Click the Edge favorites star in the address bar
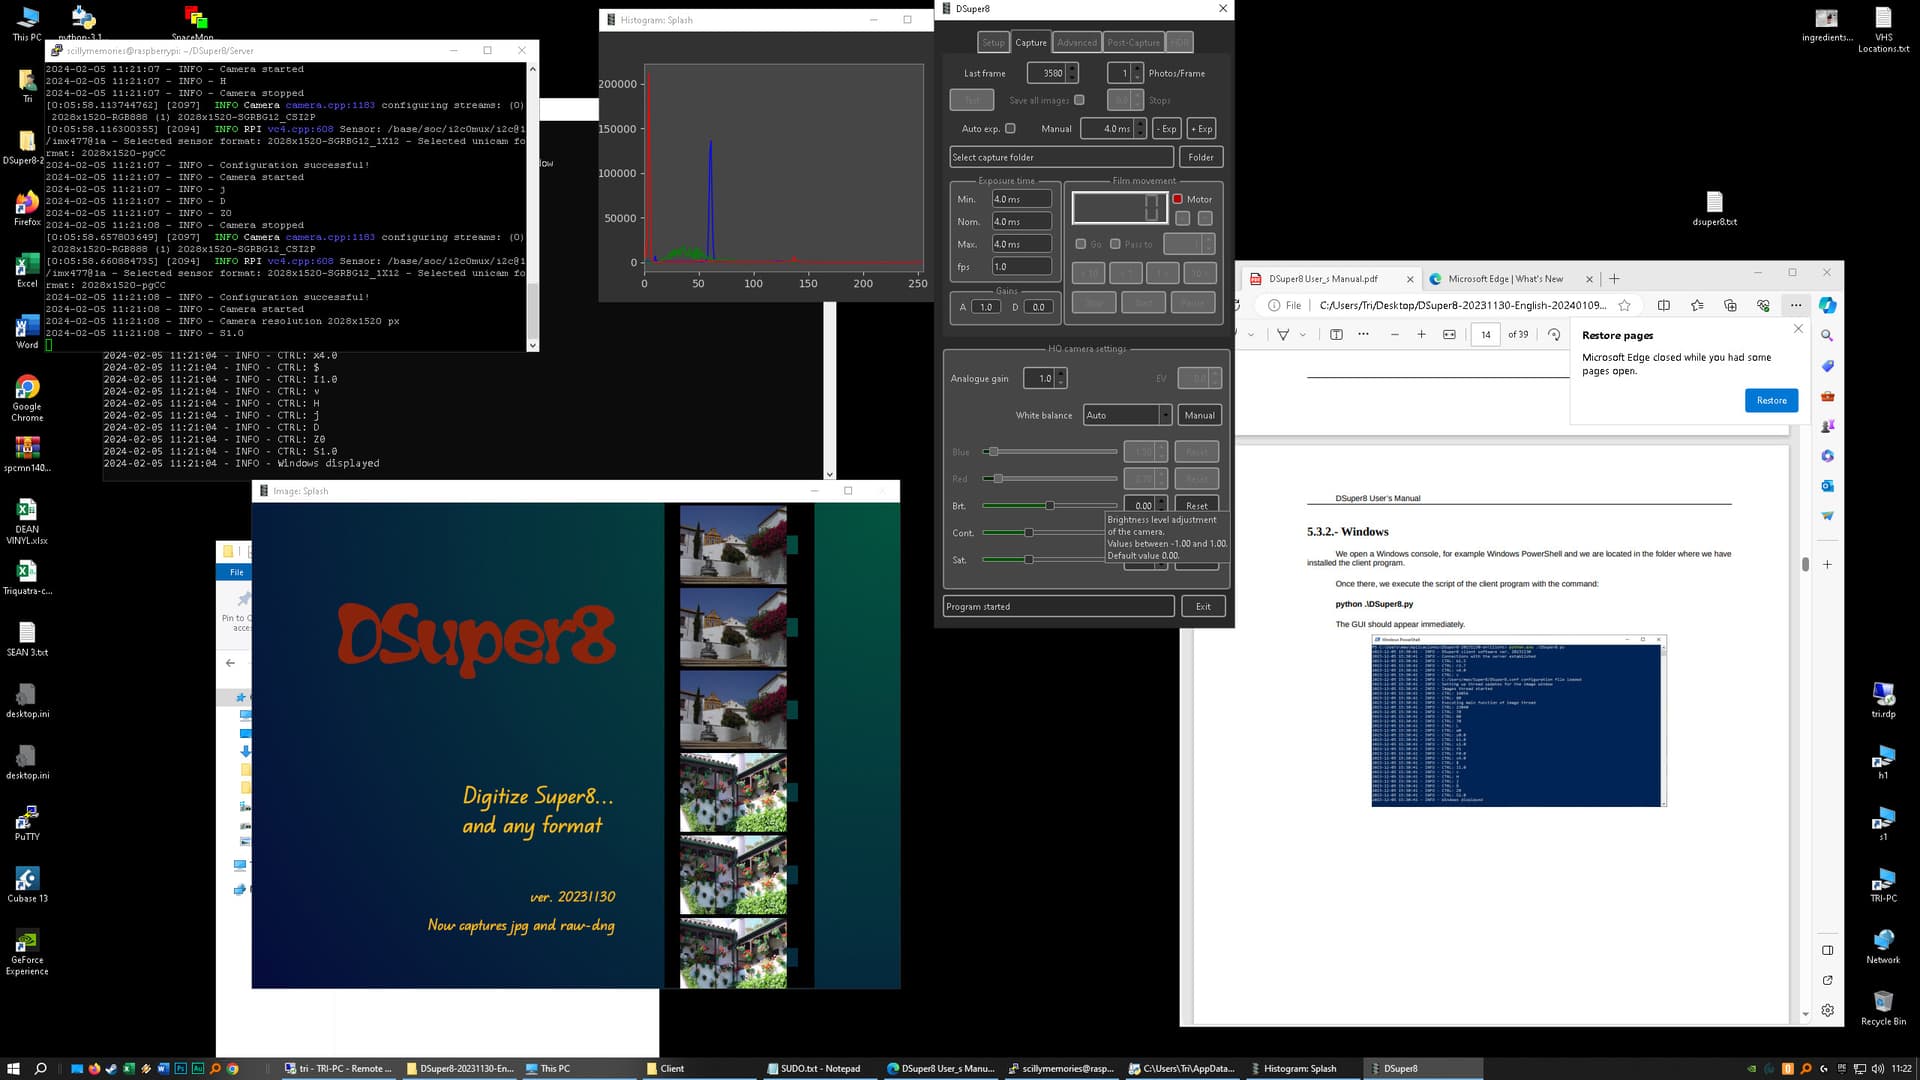Viewport: 1920px width, 1080px height. tap(1624, 306)
